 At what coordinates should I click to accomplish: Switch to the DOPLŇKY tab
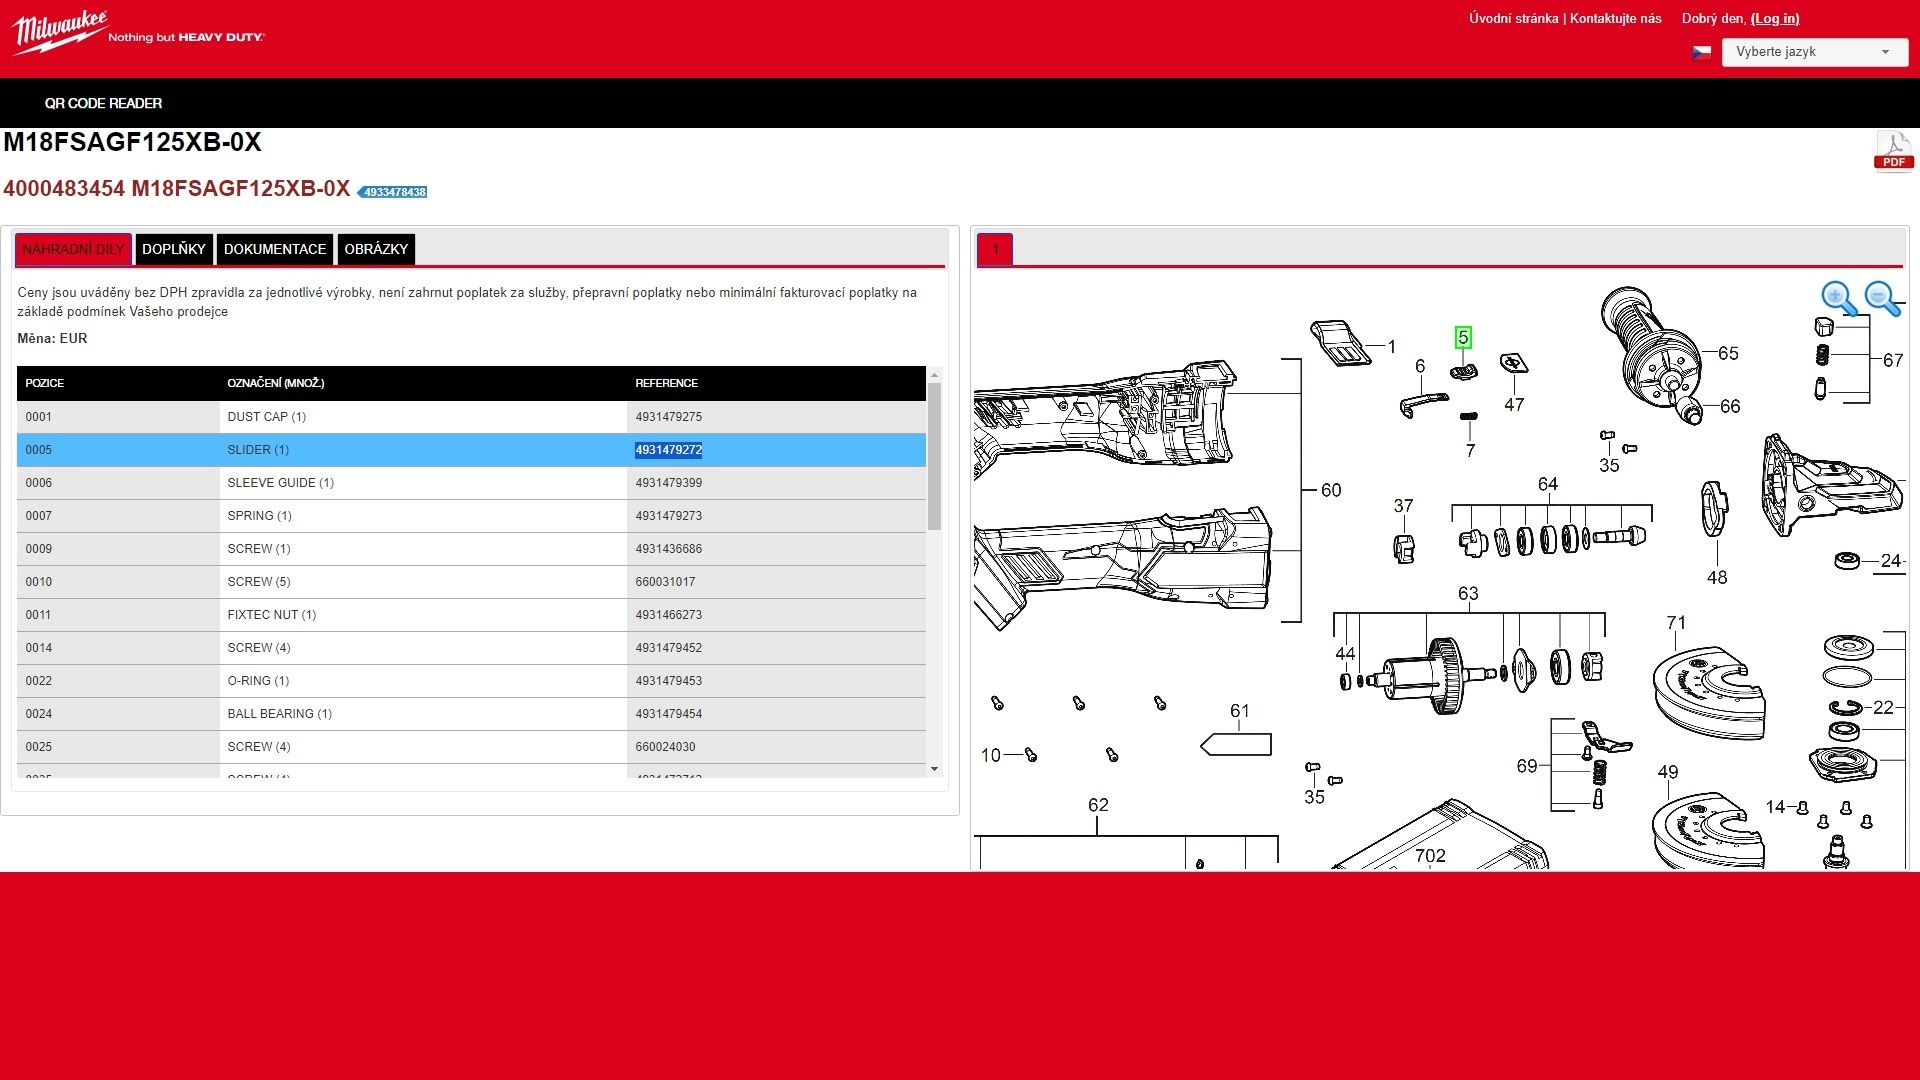(x=174, y=249)
